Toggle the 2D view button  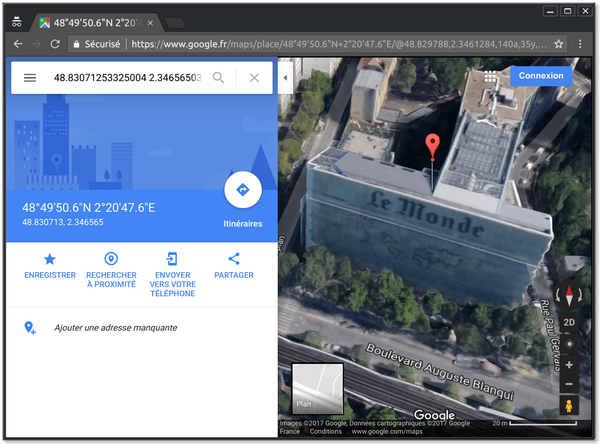(569, 322)
